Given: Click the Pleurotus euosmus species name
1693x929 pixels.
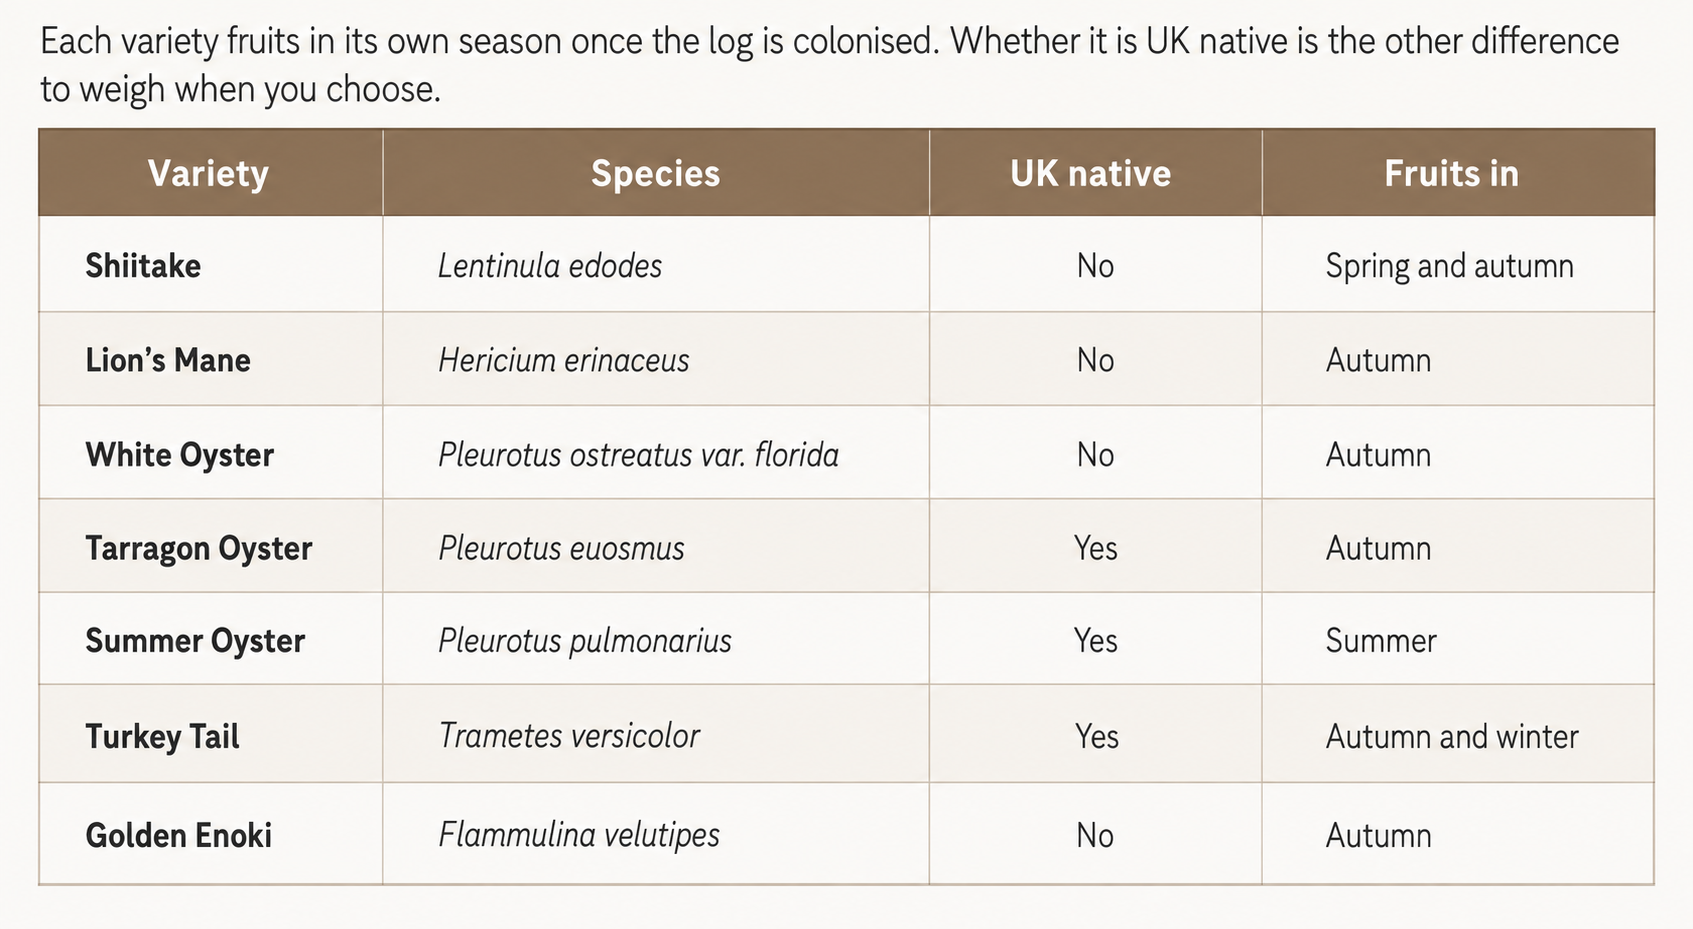Looking at the screenshot, I should tap(561, 548).
